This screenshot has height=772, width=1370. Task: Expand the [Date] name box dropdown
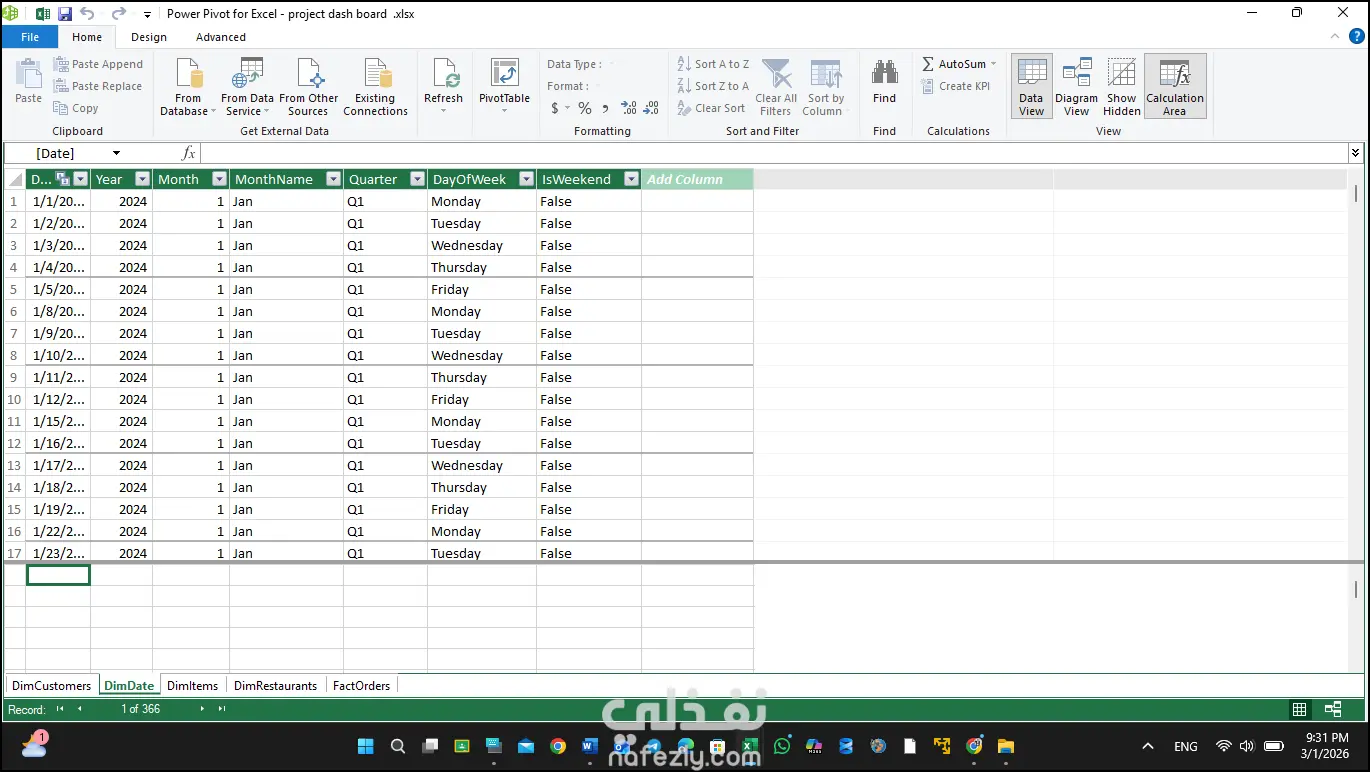(x=116, y=153)
